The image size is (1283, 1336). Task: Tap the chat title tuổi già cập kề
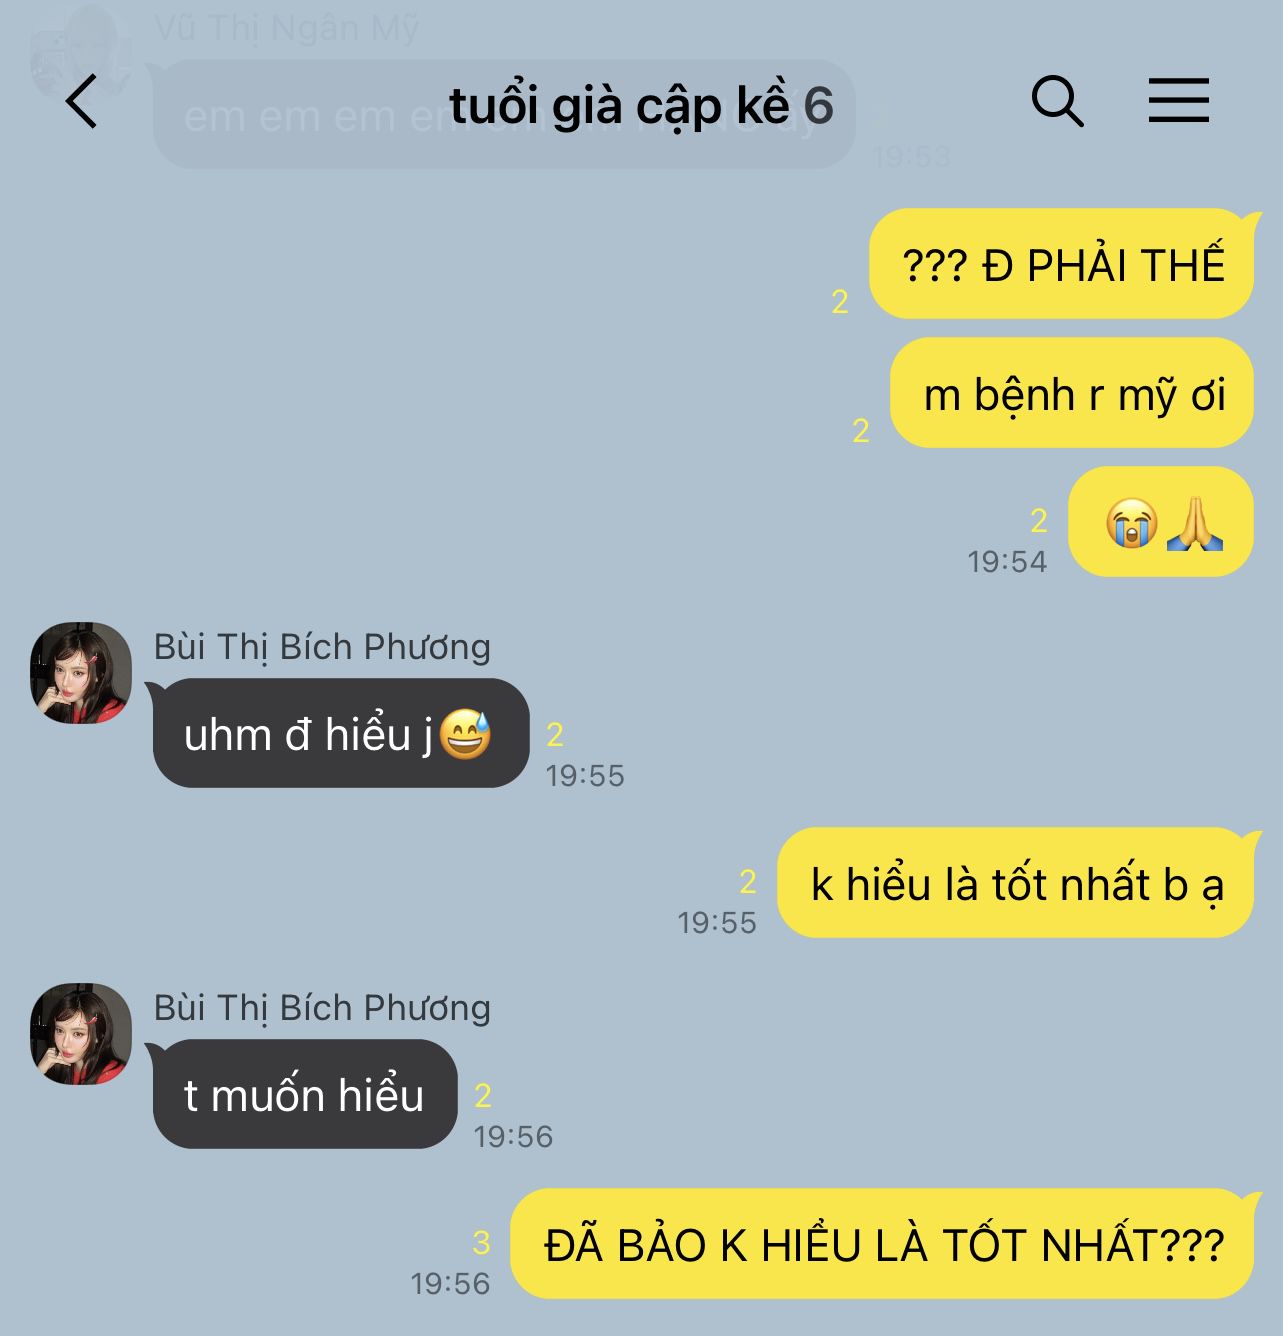click(x=619, y=106)
